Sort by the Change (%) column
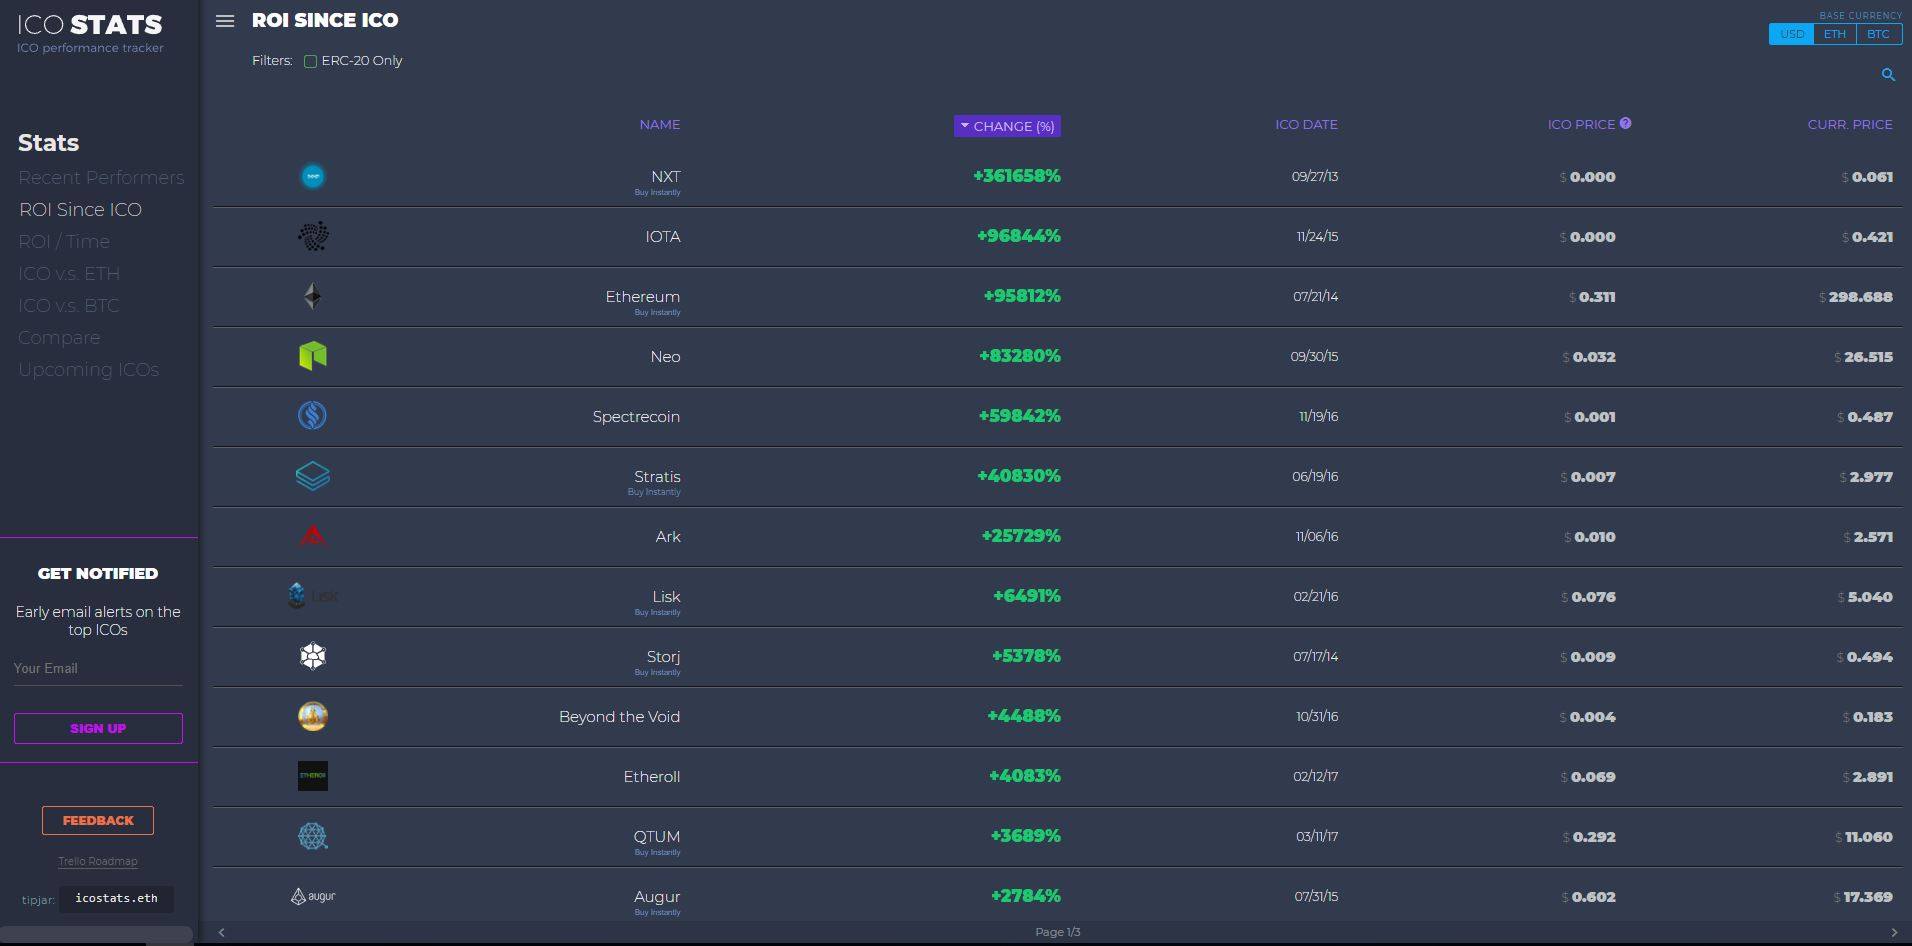This screenshot has width=1912, height=946. [1007, 126]
